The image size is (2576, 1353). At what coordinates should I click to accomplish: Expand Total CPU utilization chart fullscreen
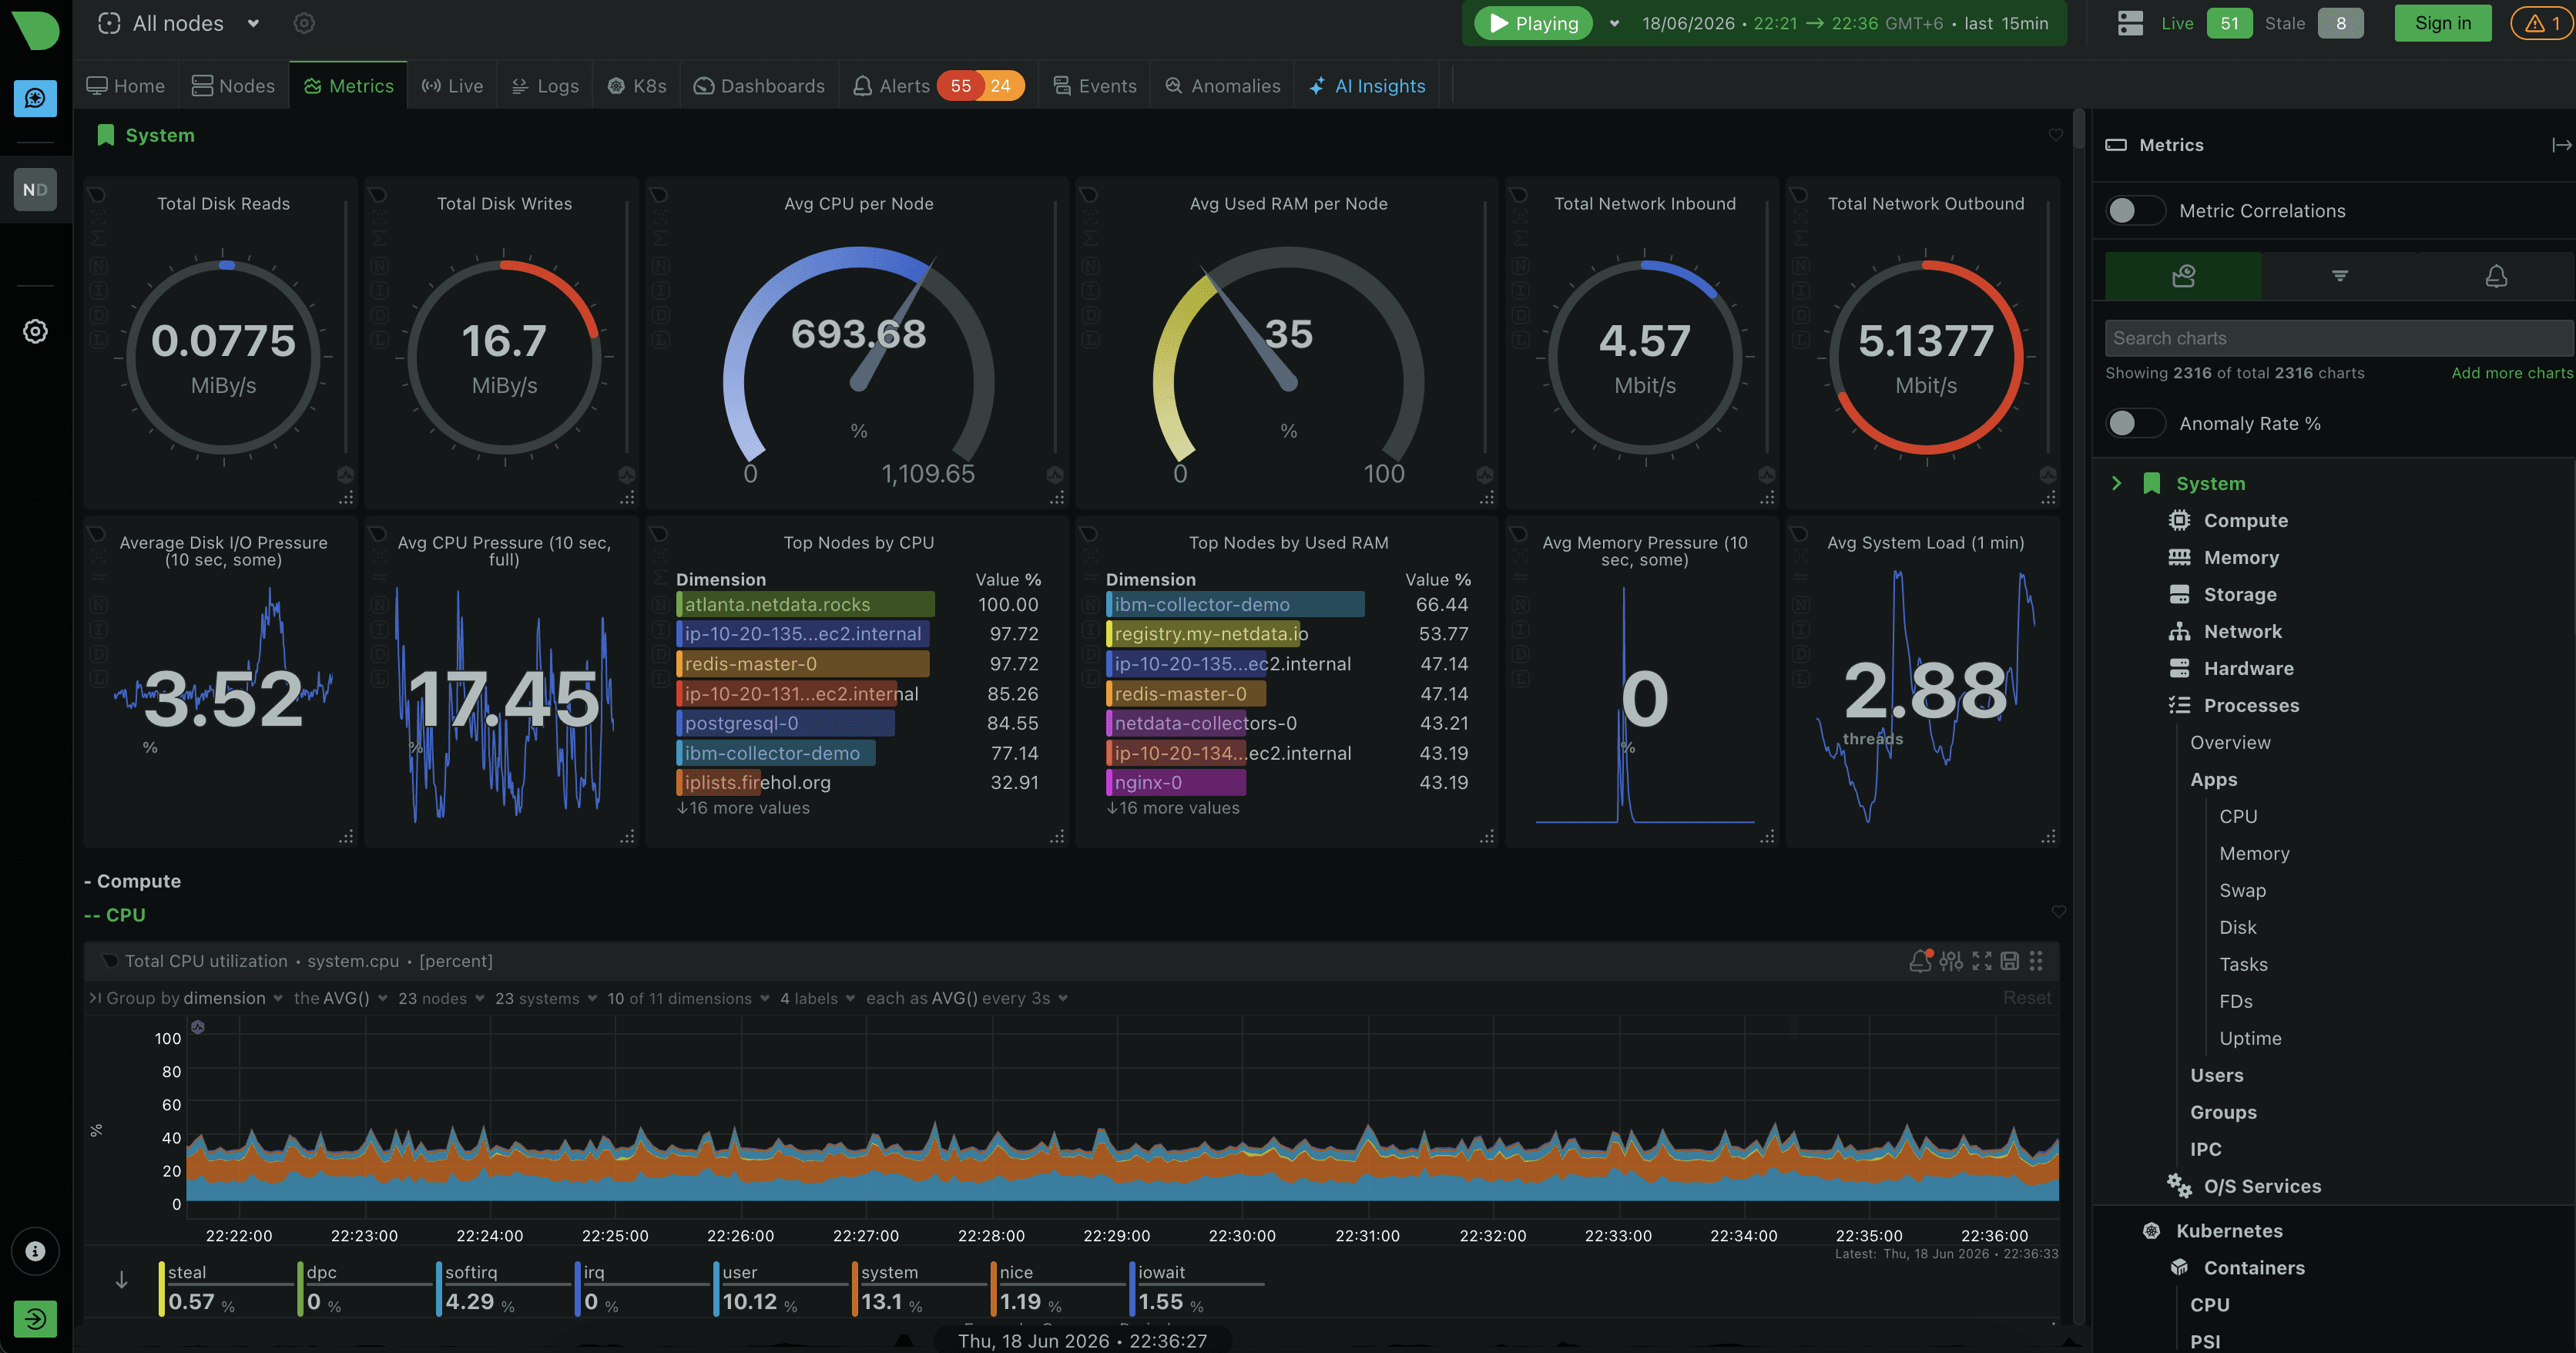[x=1981, y=961]
